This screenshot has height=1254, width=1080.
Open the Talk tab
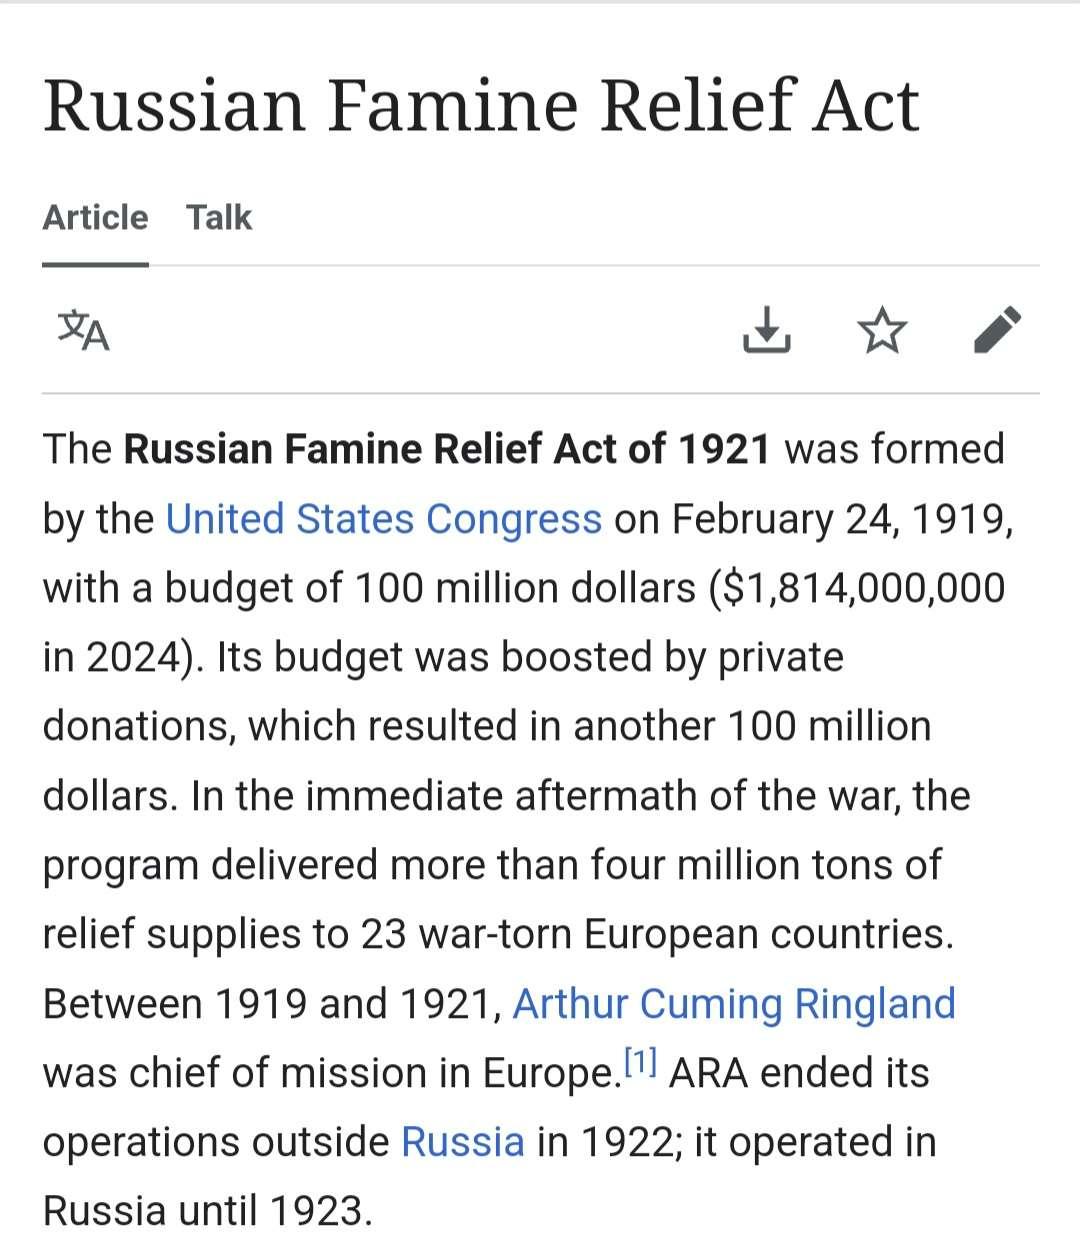(219, 218)
